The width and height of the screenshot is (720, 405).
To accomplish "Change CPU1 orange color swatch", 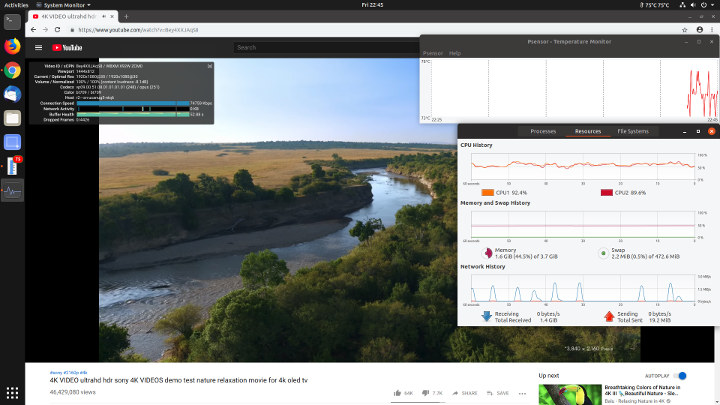I will [487, 192].
